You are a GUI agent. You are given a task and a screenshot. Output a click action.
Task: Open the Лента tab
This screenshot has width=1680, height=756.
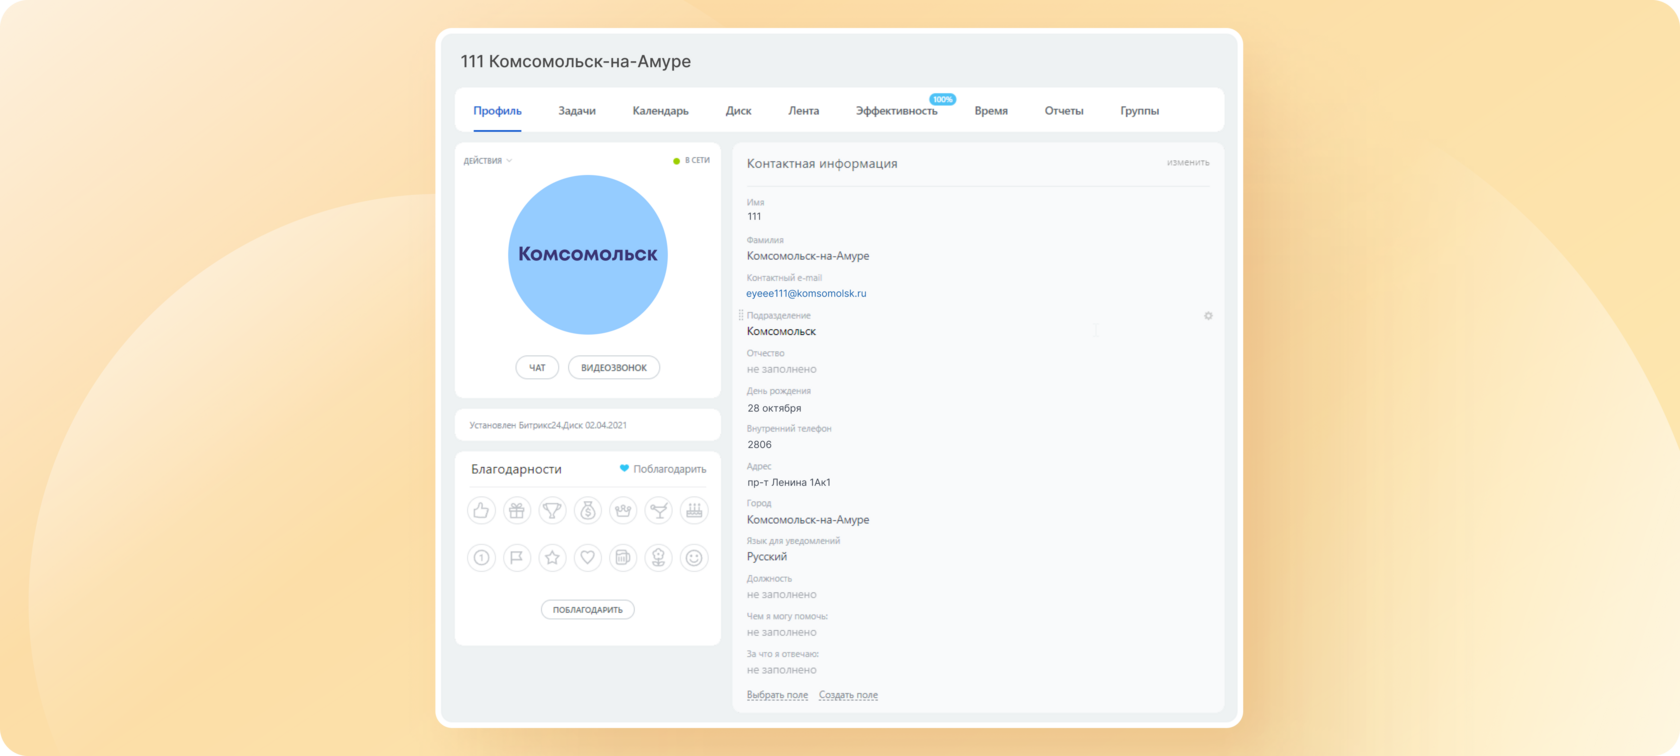[x=803, y=111]
